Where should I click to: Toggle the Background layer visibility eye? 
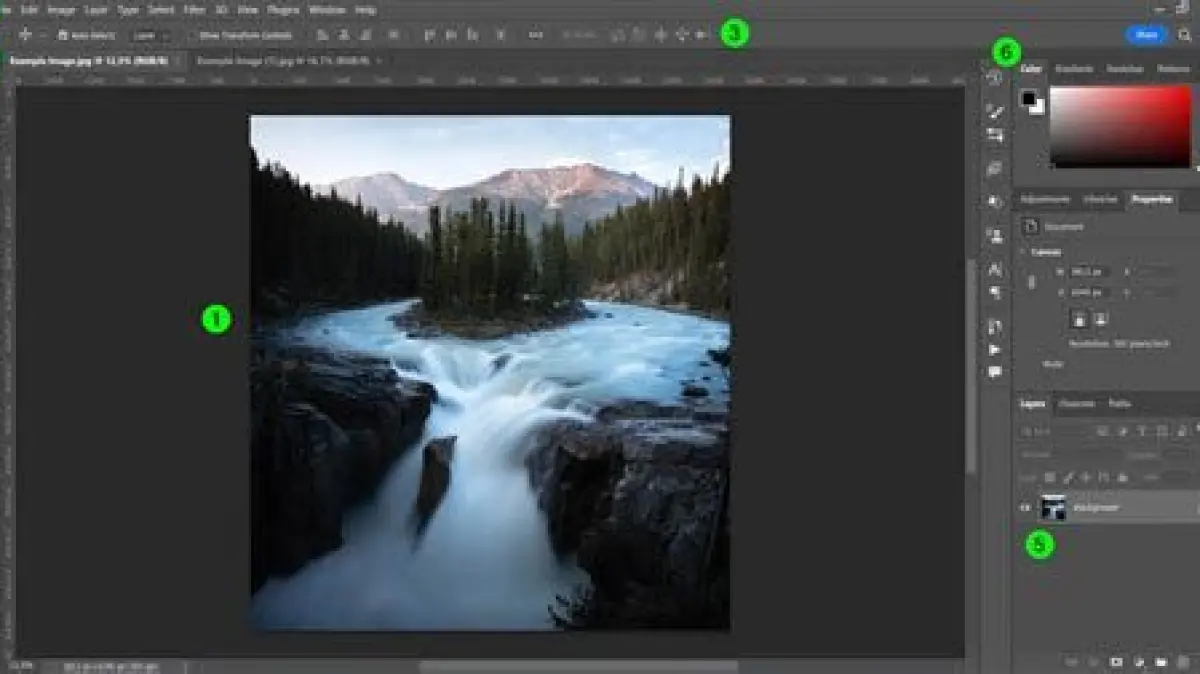[1024, 508]
